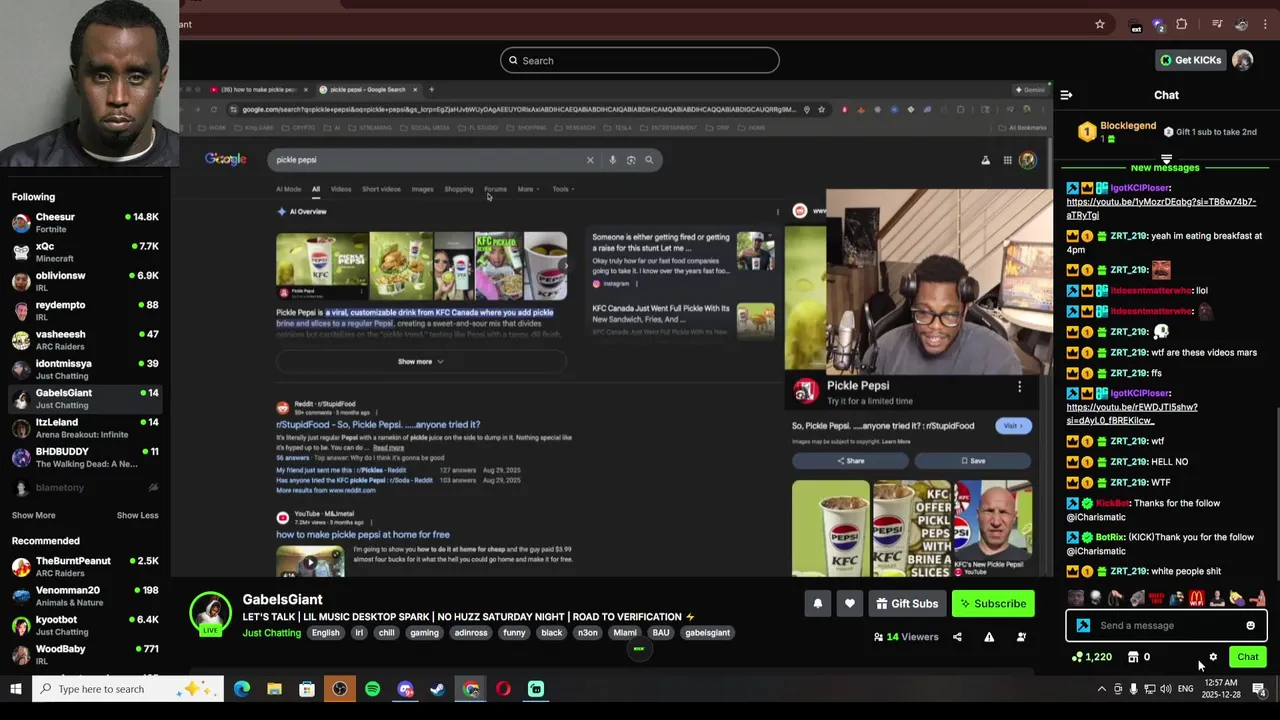Click the OBS Studio taskbar icon
Image resolution: width=1280 pixels, height=720 pixels.
coord(340,689)
